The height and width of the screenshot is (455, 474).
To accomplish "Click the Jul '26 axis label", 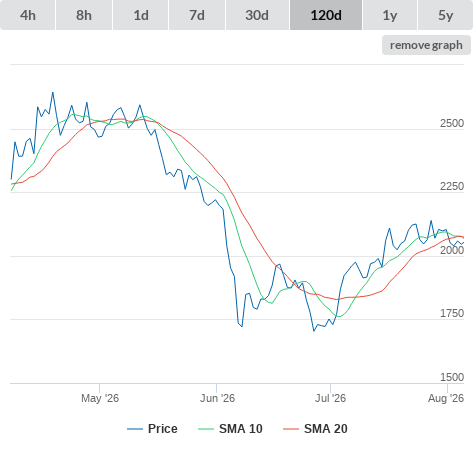I will pos(330,398).
